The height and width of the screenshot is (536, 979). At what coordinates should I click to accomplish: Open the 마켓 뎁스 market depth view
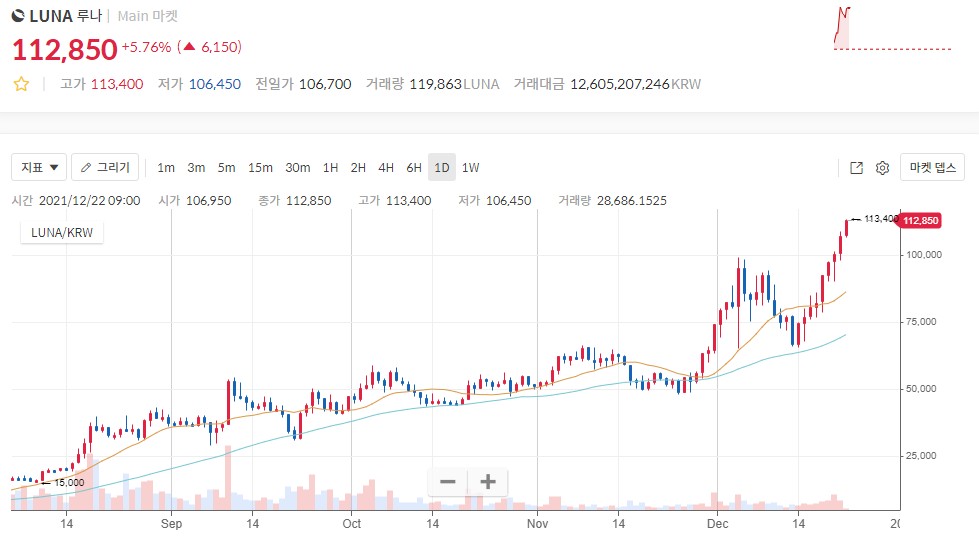tap(932, 167)
